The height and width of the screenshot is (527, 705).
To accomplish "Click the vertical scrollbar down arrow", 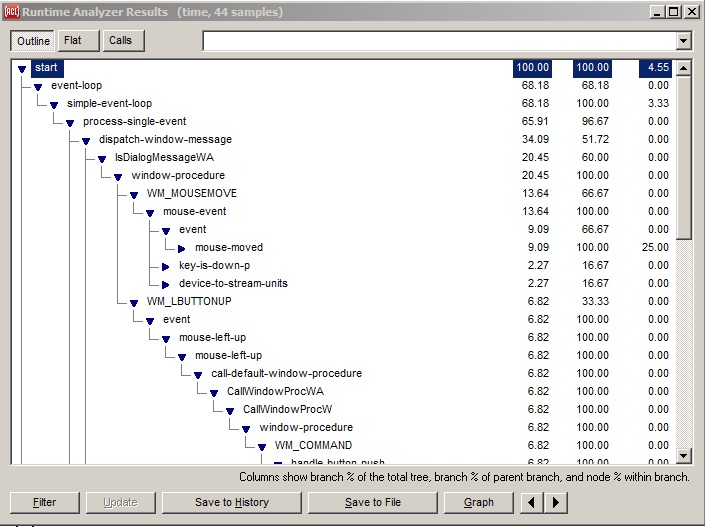I will point(684,456).
